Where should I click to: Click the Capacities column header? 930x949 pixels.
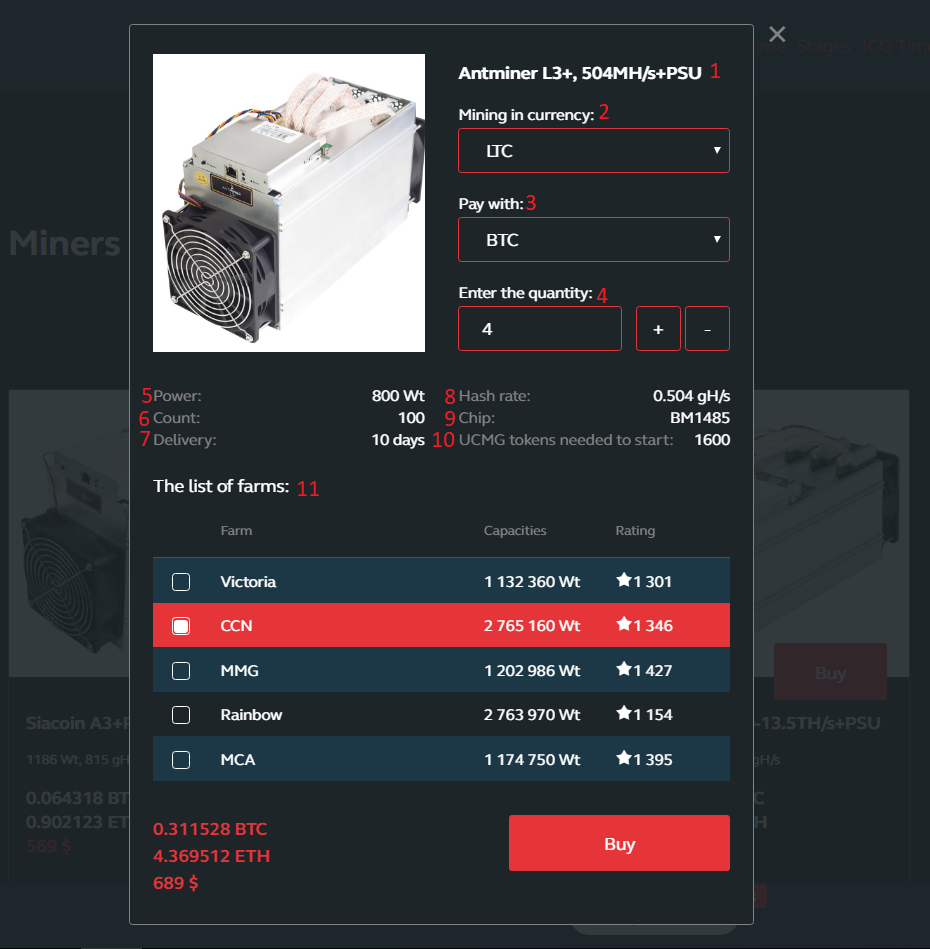click(x=515, y=531)
